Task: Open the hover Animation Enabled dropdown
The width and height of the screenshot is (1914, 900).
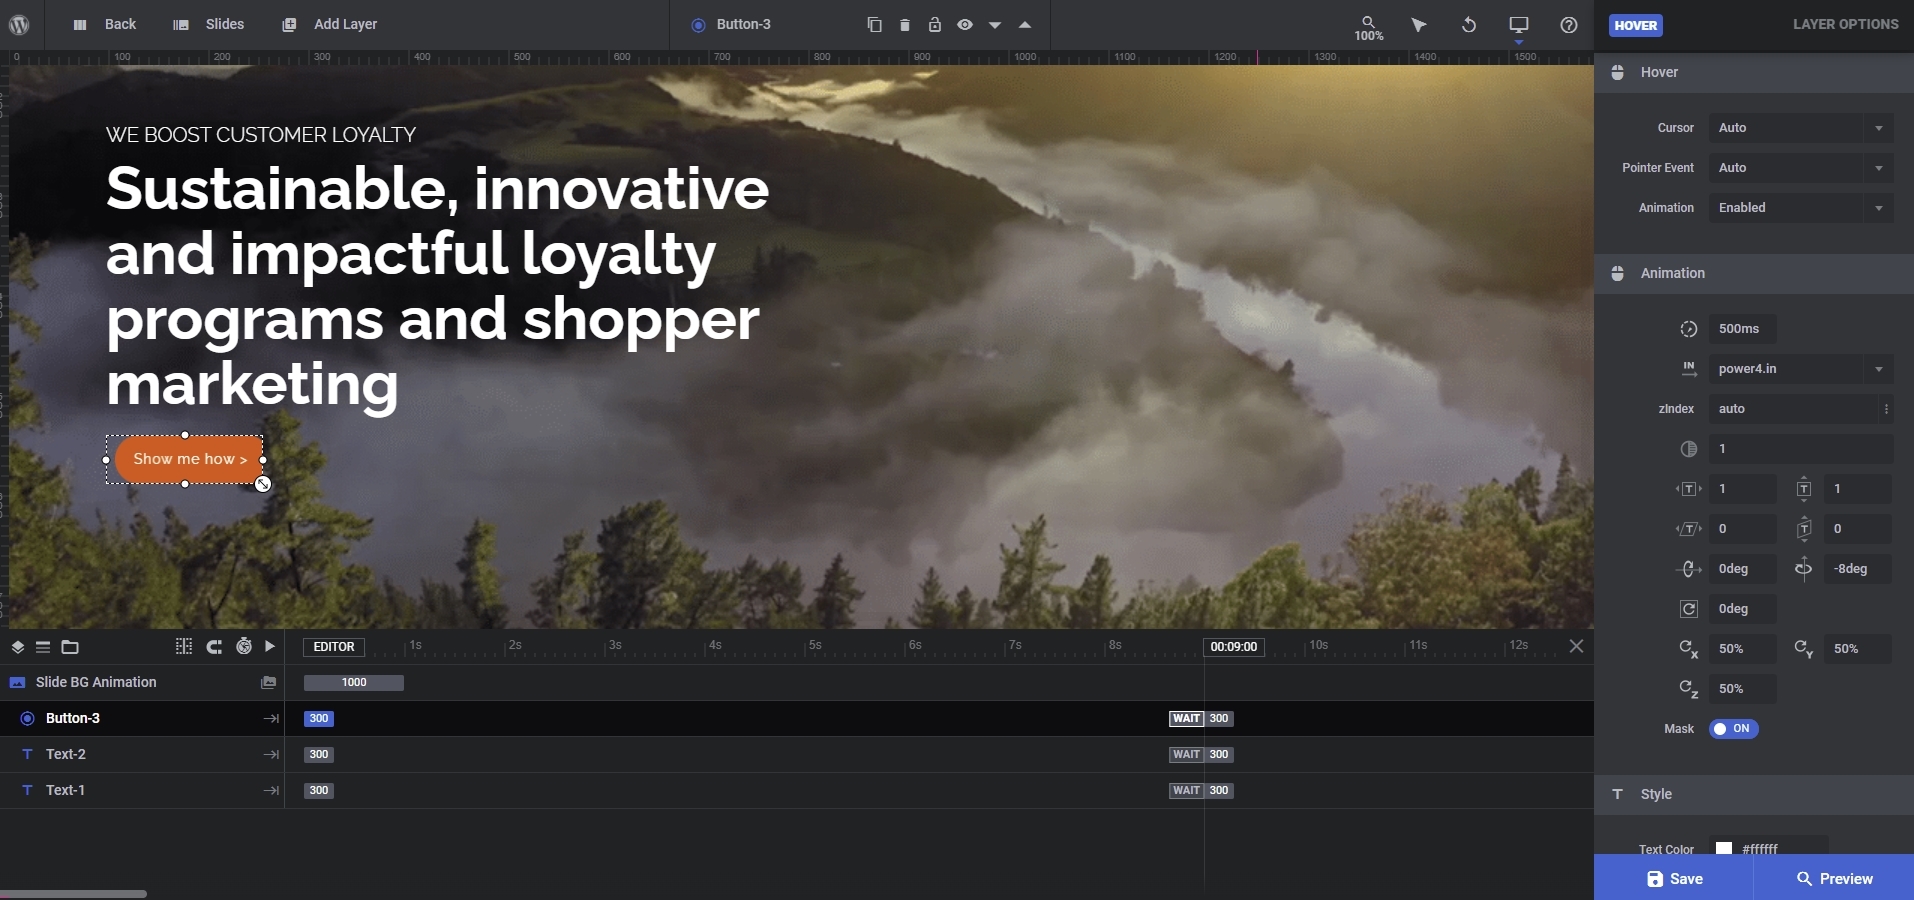Action: point(1801,208)
